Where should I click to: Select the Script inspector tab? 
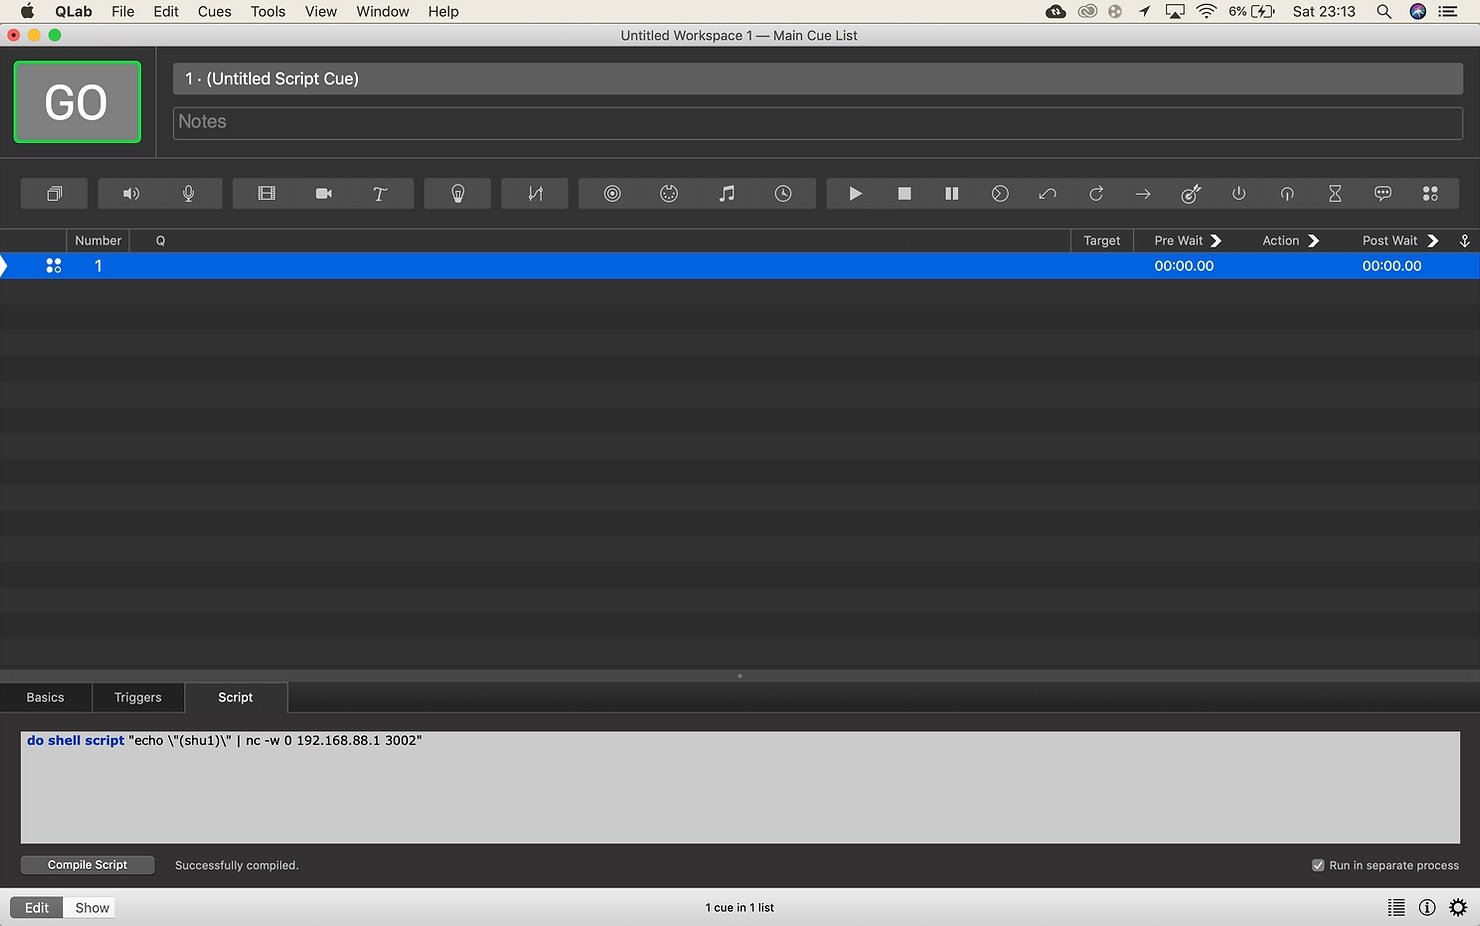click(236, 698)
